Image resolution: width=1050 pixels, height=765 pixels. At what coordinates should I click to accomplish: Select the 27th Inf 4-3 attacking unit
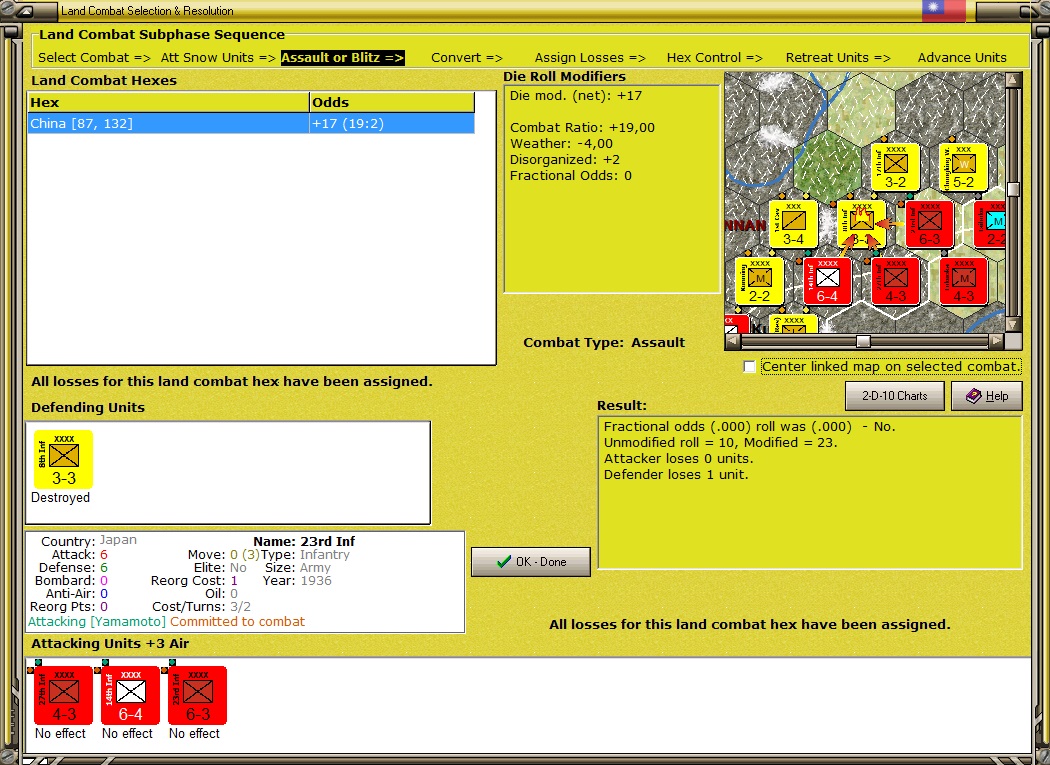coord(64,695)
